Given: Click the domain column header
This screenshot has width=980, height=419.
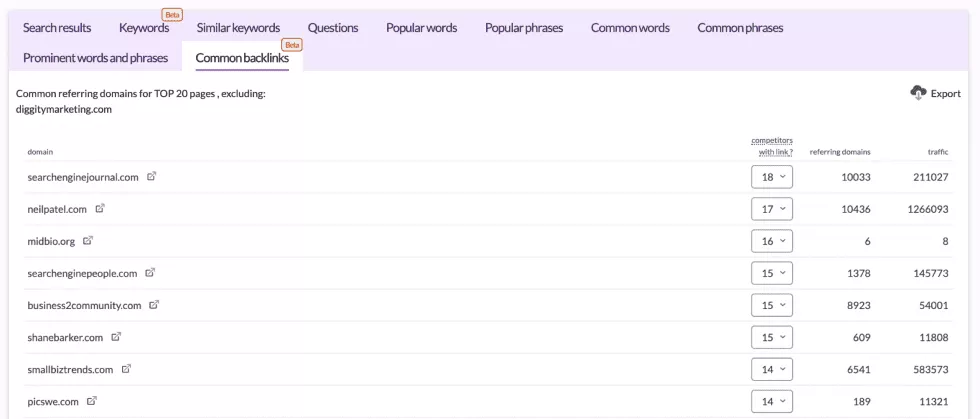Looking at the screenshot, I should pos(39,152).
